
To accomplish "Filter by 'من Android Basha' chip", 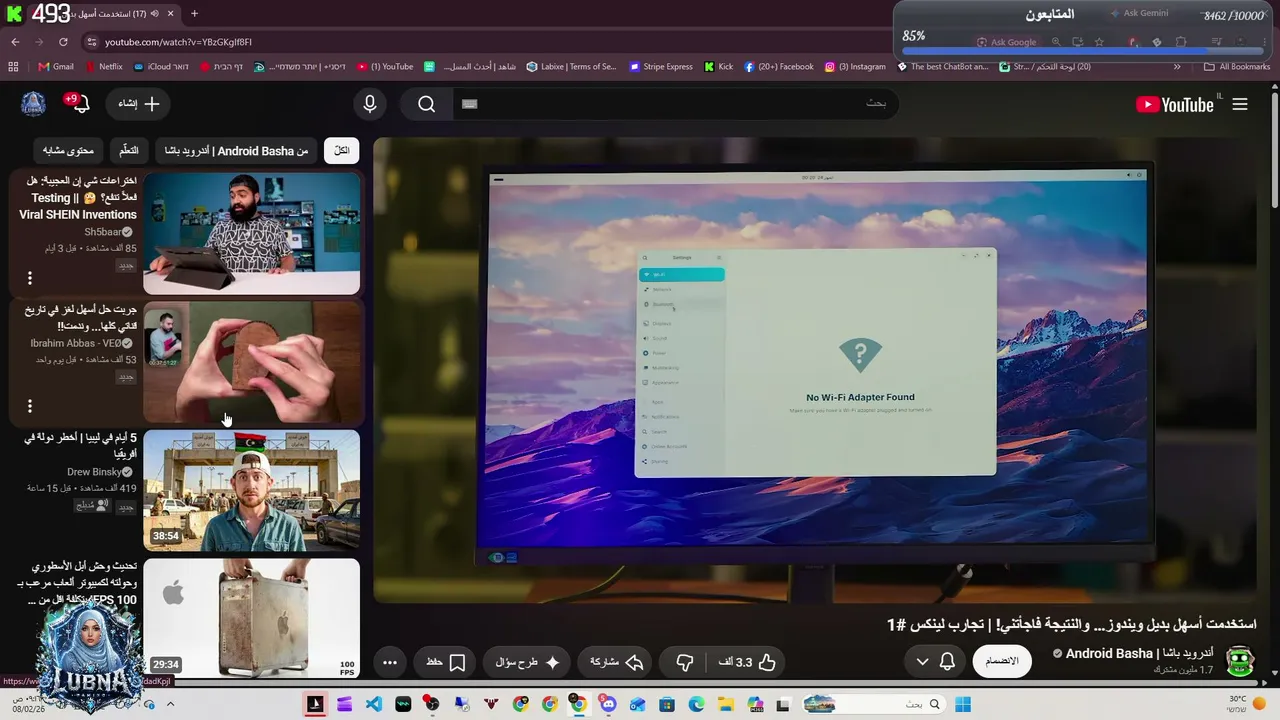I will [236, 151].
